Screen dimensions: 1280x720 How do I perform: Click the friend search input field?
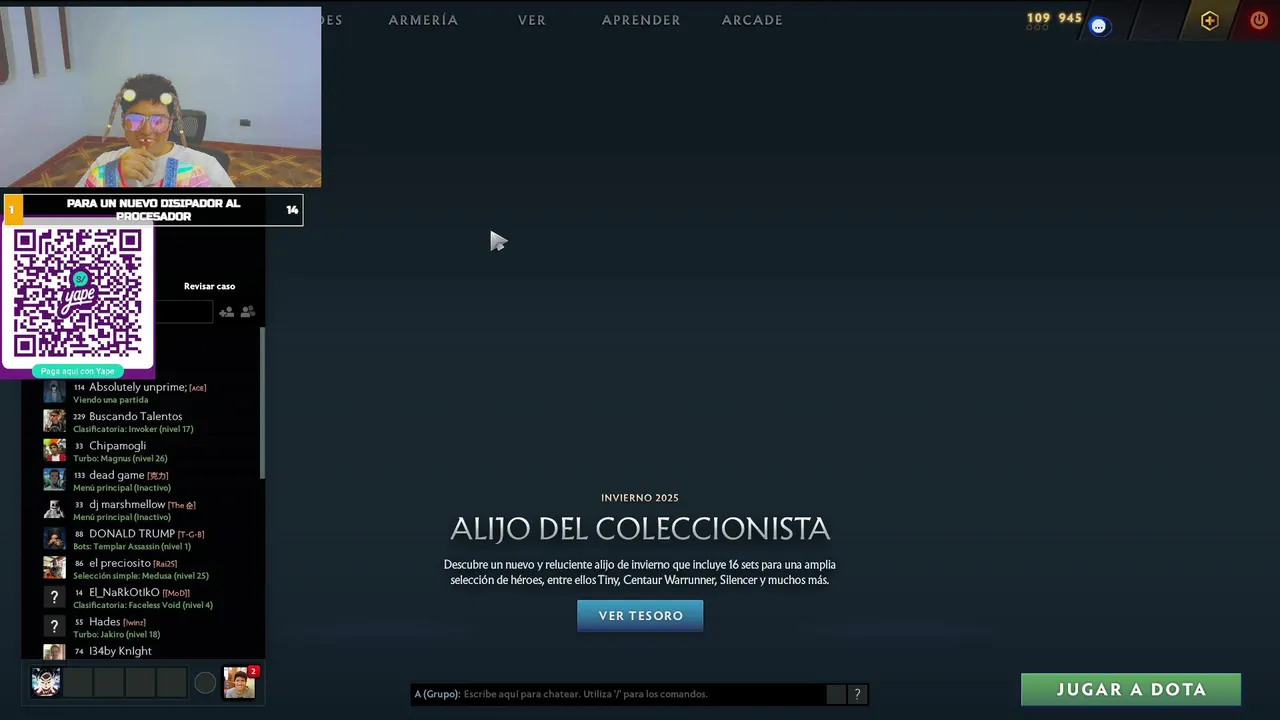[x=183, y=312]
